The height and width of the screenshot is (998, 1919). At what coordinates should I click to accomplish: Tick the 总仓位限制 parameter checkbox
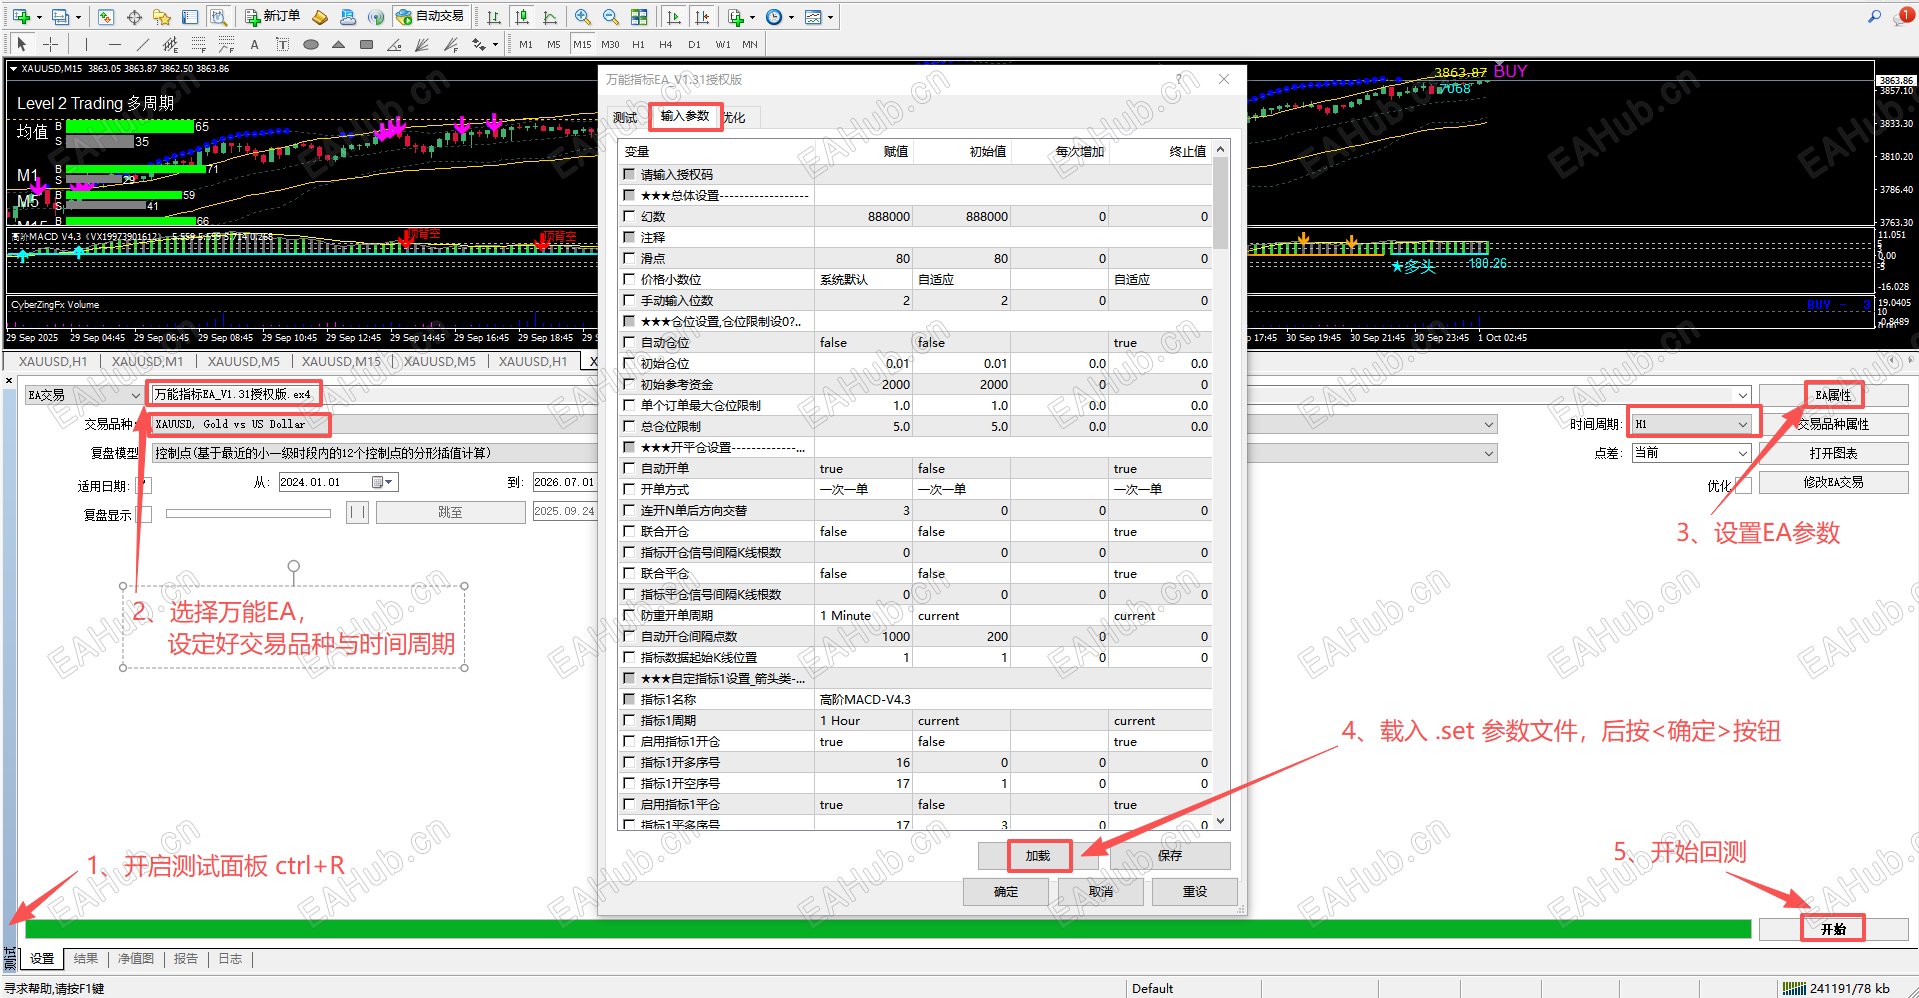point(629,426)
